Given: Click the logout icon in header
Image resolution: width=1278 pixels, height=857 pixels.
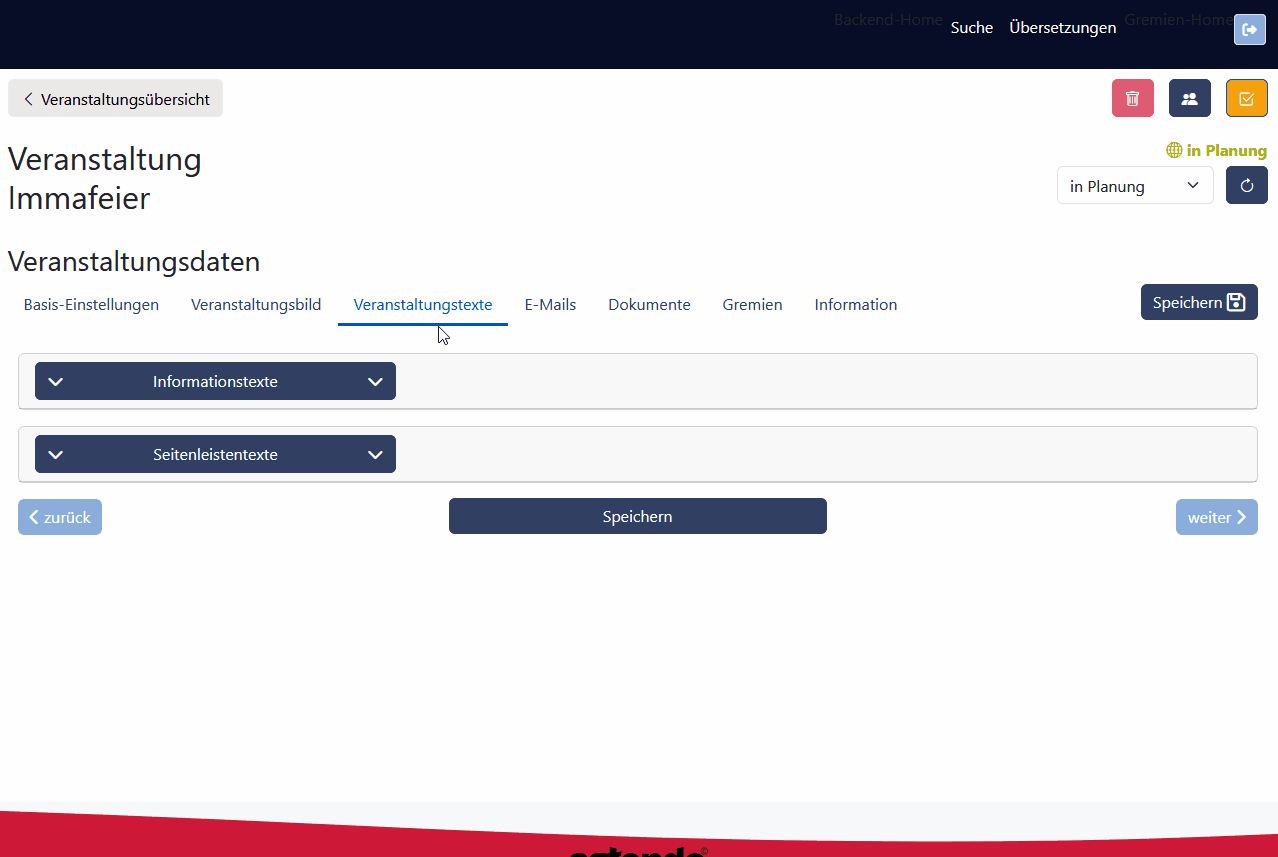Looking at the screenshot, I should [x=1249, y=30].
